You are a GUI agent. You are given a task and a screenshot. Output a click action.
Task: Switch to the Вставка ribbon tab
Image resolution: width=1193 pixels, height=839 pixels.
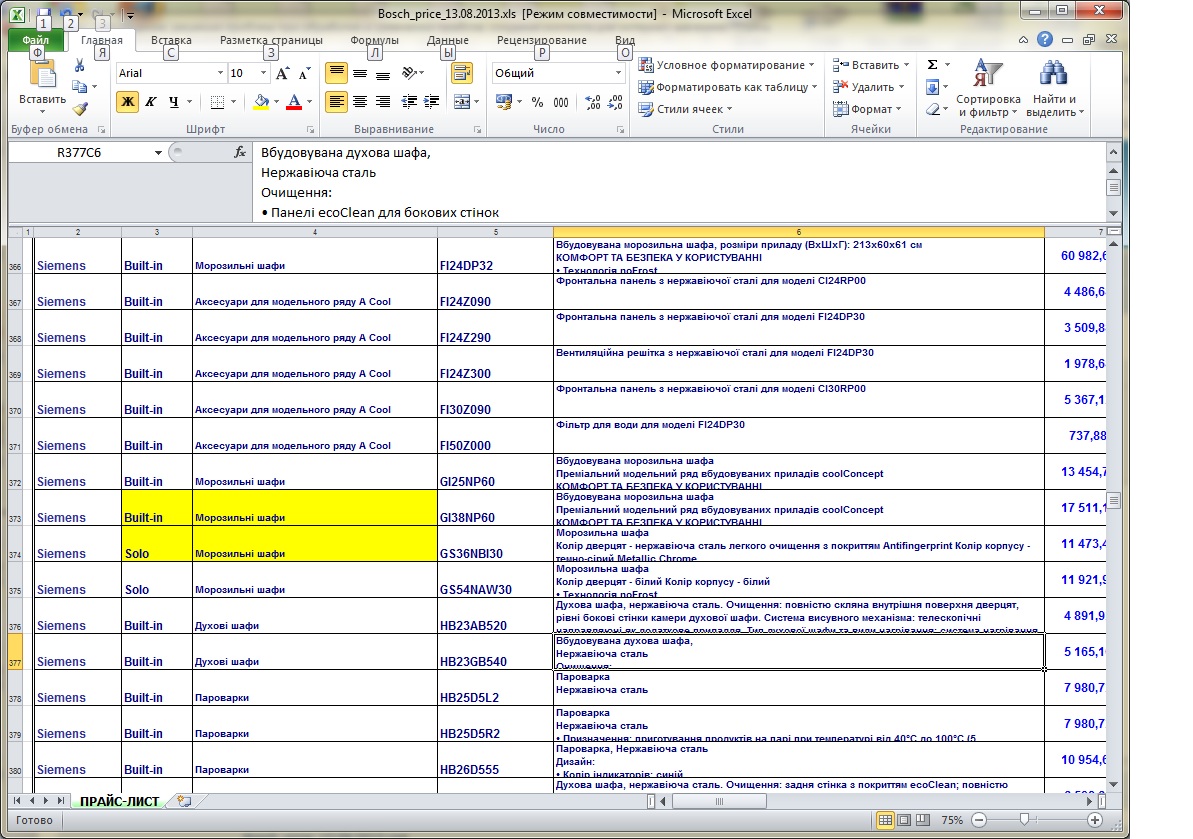pos(171,40)
